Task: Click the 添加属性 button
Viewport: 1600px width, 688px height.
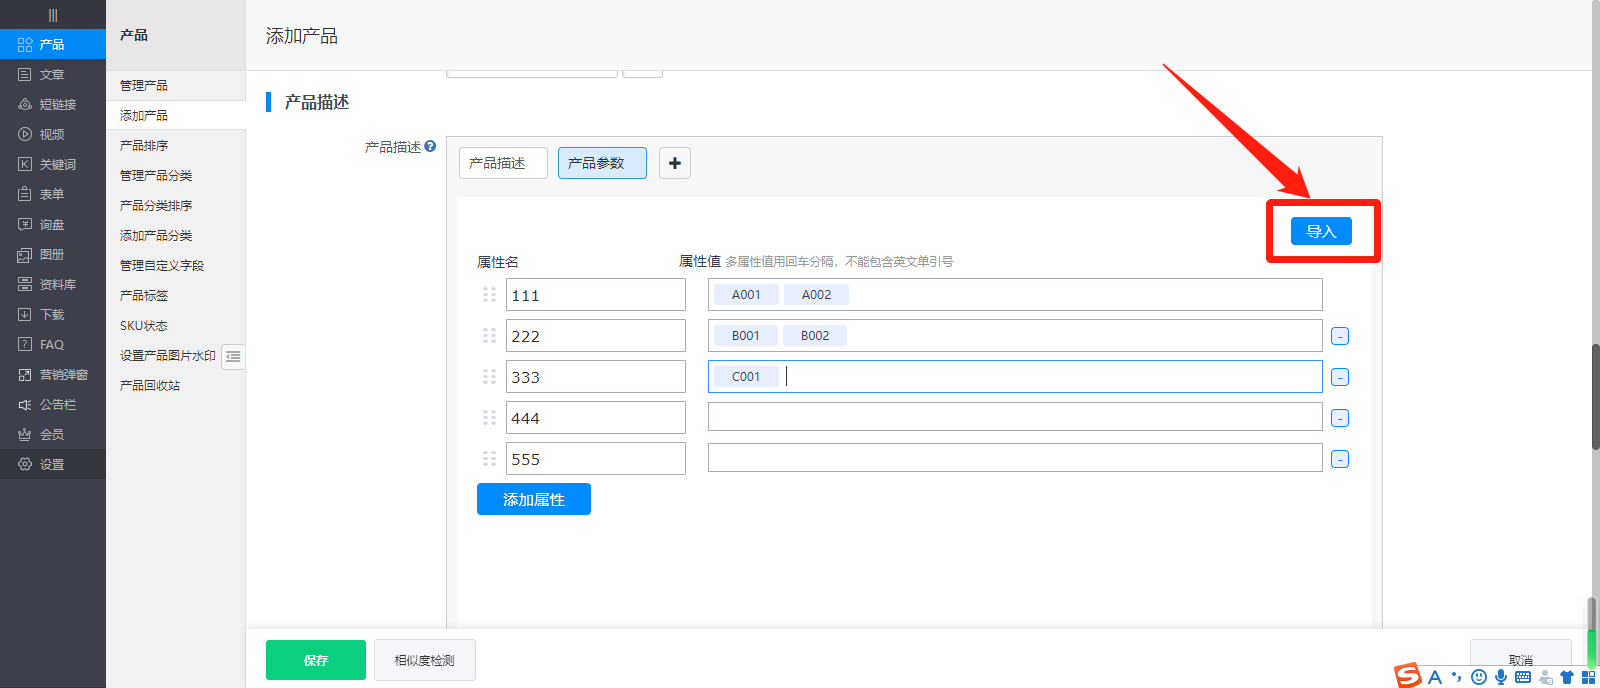Action: click(534, 499)
